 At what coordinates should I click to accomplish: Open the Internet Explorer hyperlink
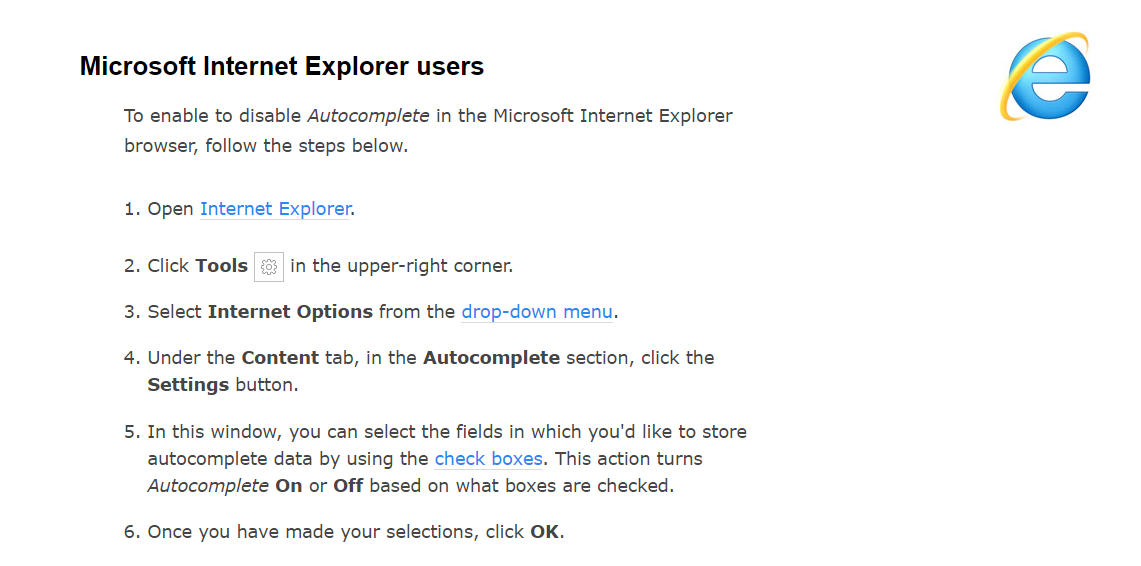coord(275,209)
